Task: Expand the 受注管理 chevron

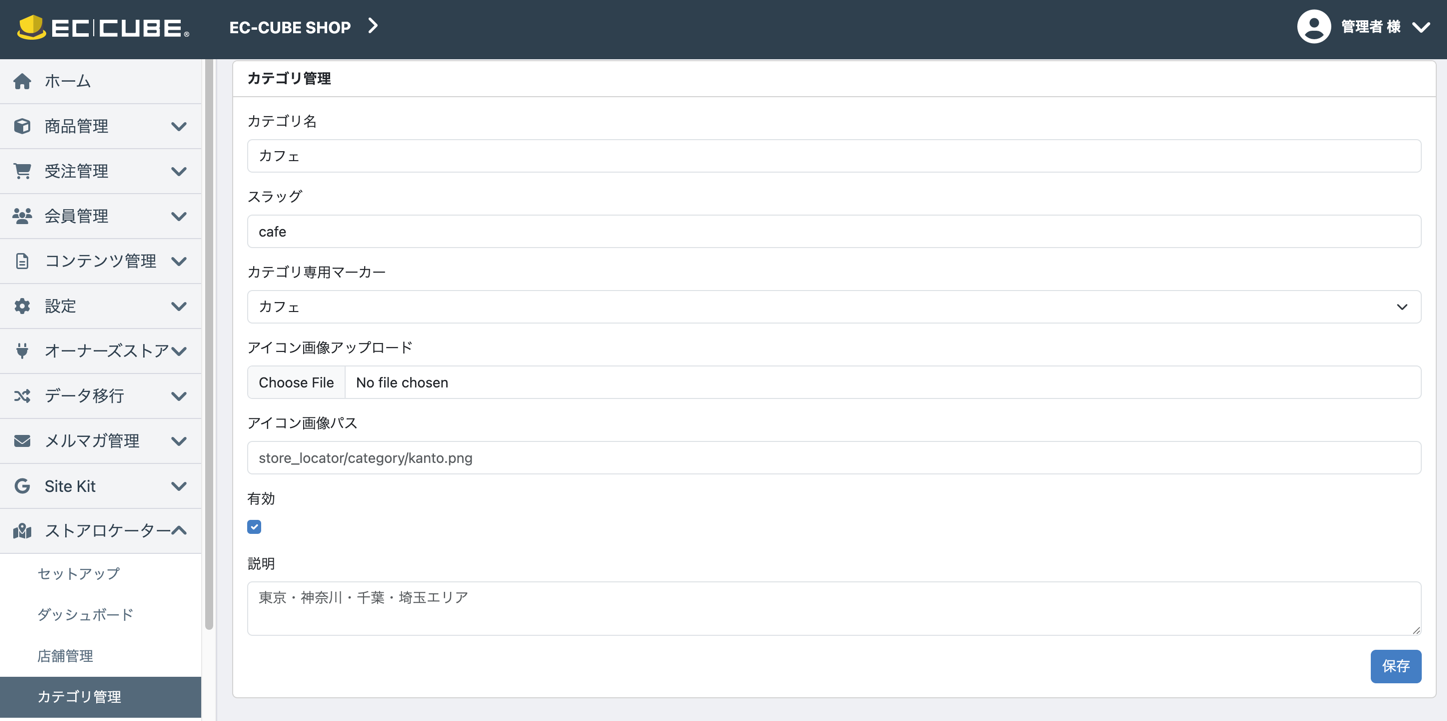Action: coord(179,172)
